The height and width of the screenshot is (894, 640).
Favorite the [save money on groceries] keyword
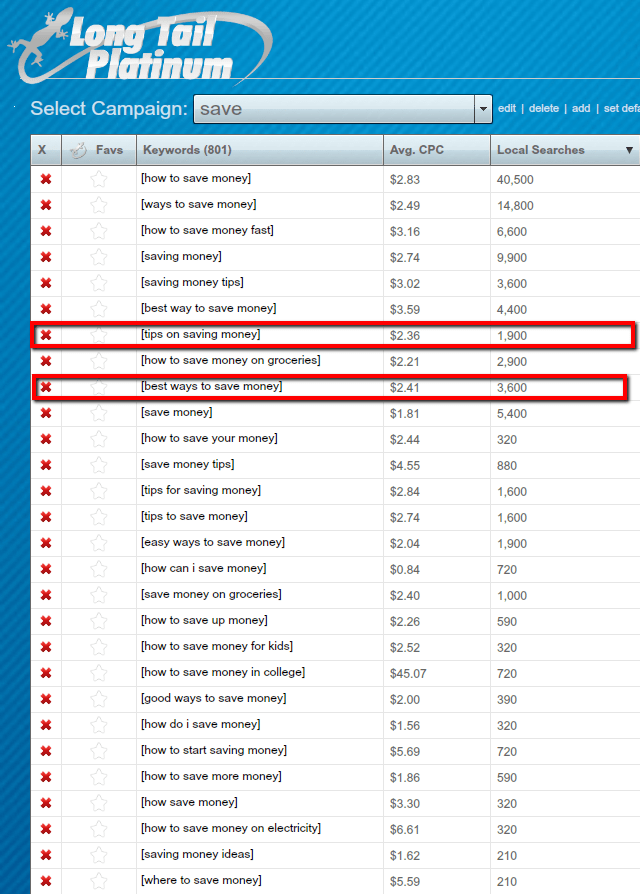[99, 595]
